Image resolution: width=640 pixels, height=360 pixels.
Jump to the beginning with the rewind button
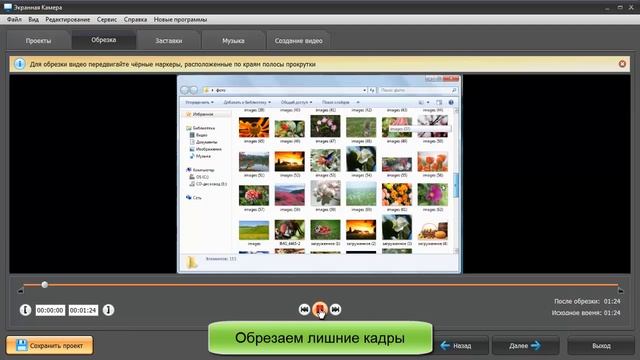[304, 310]
